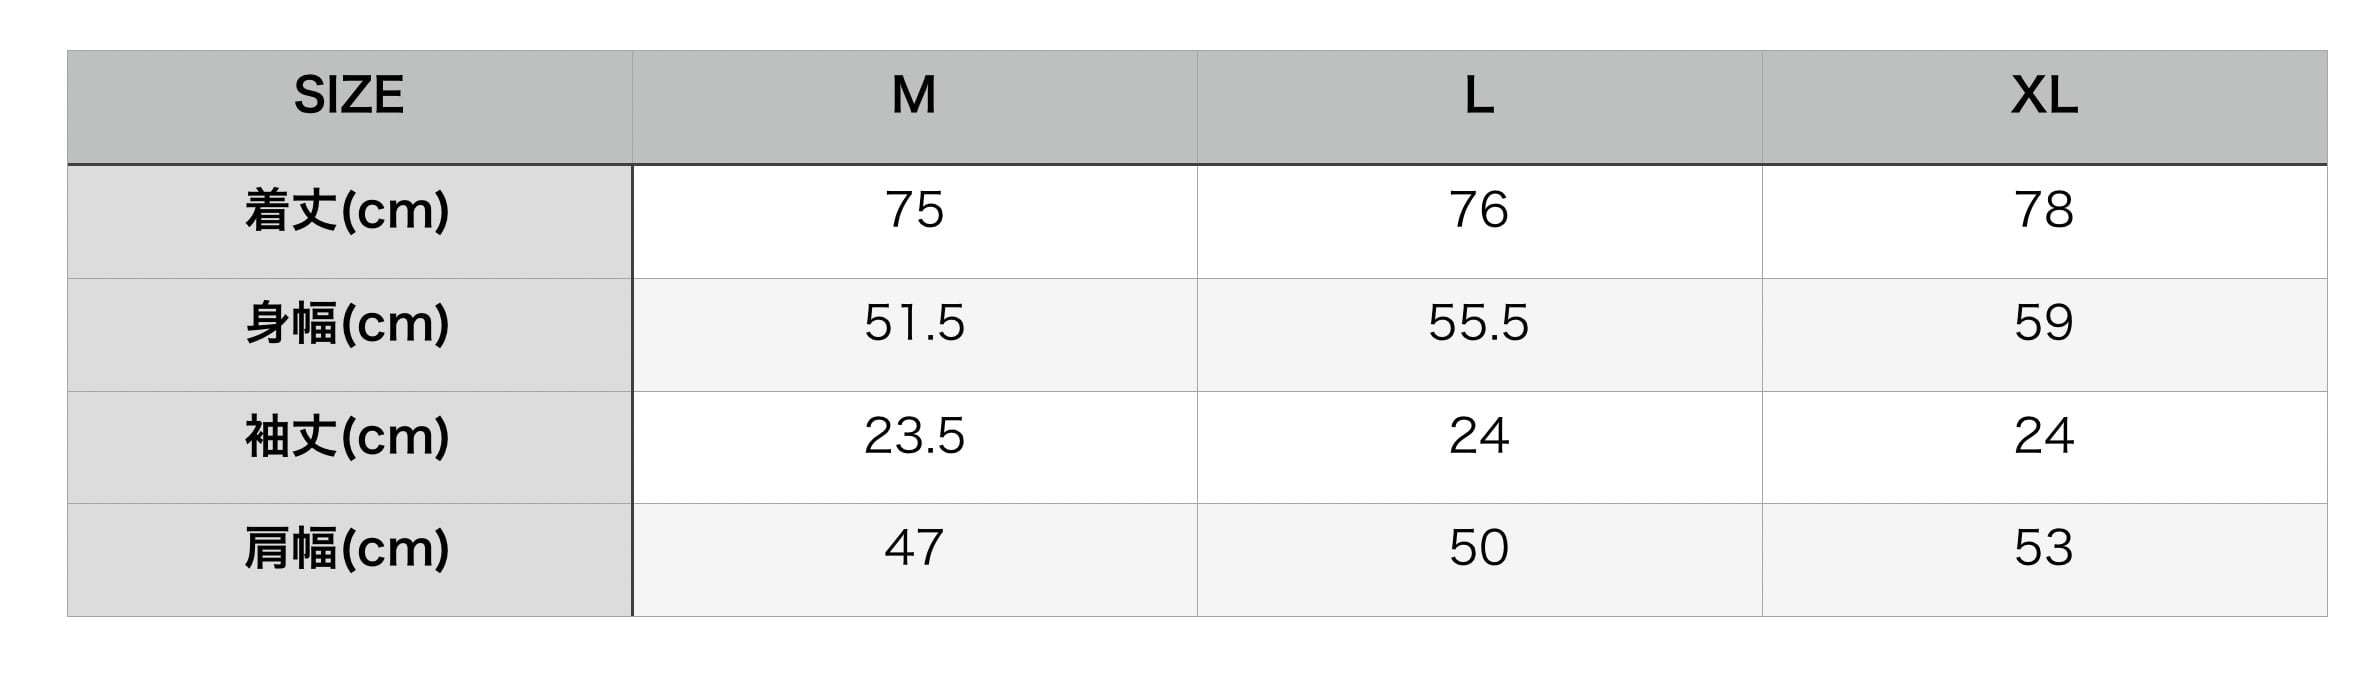
Task: Select the 袖丈 value 24 under XL
Action: click(2044, 437)
